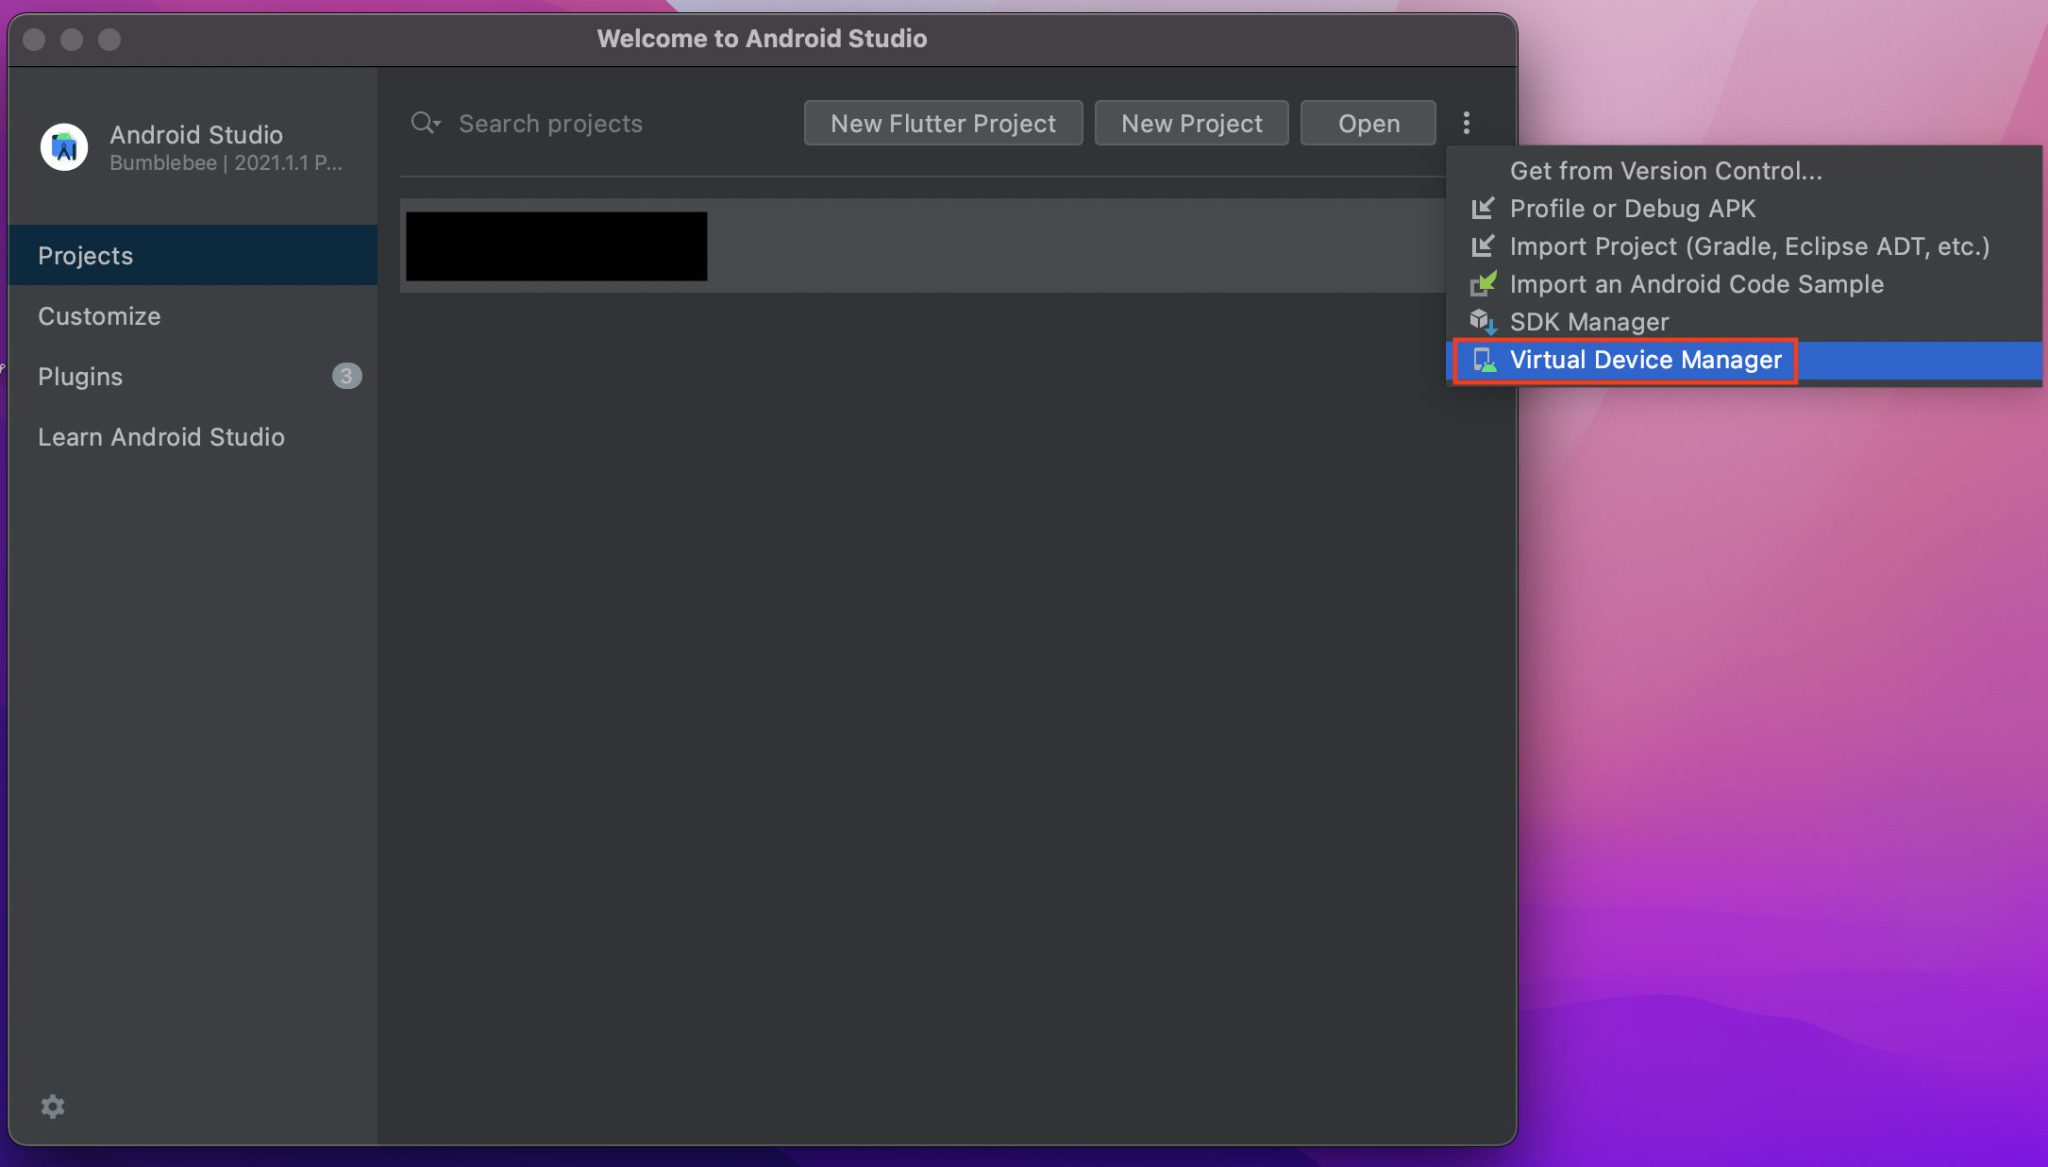Select Get from Version Control menu entry

(x=1665, y=170)
